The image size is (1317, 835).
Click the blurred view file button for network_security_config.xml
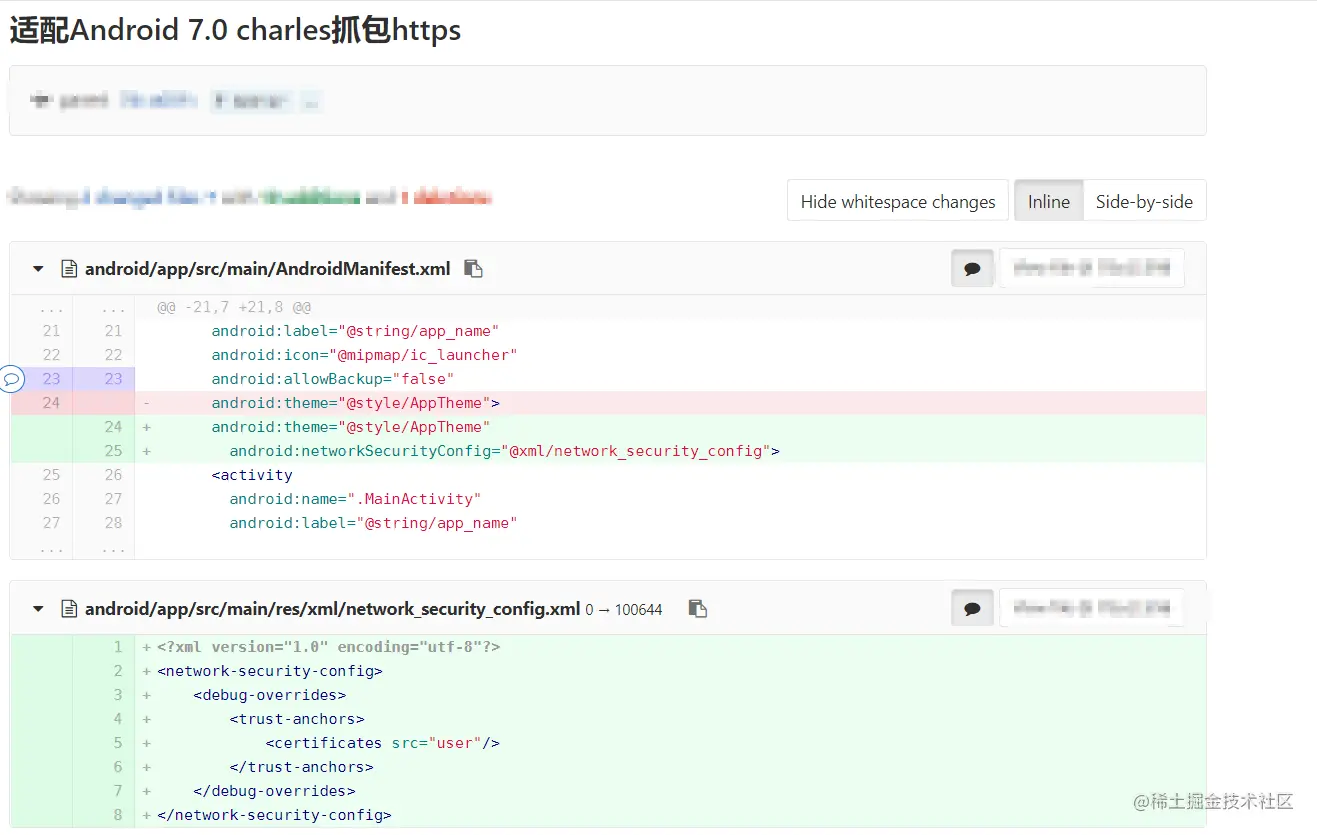[1091, 609]
